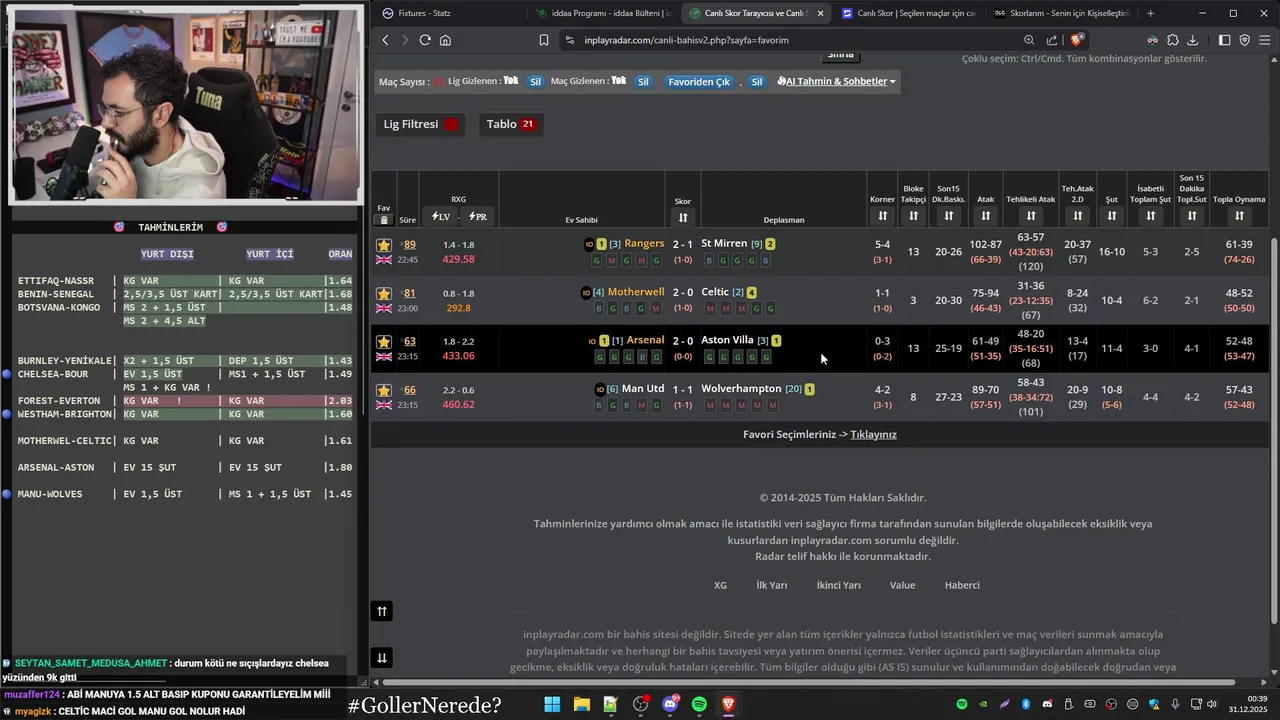Viewport: 1280px width, 720px height.
Task: Open a new browser tab
Action: 1150,13
